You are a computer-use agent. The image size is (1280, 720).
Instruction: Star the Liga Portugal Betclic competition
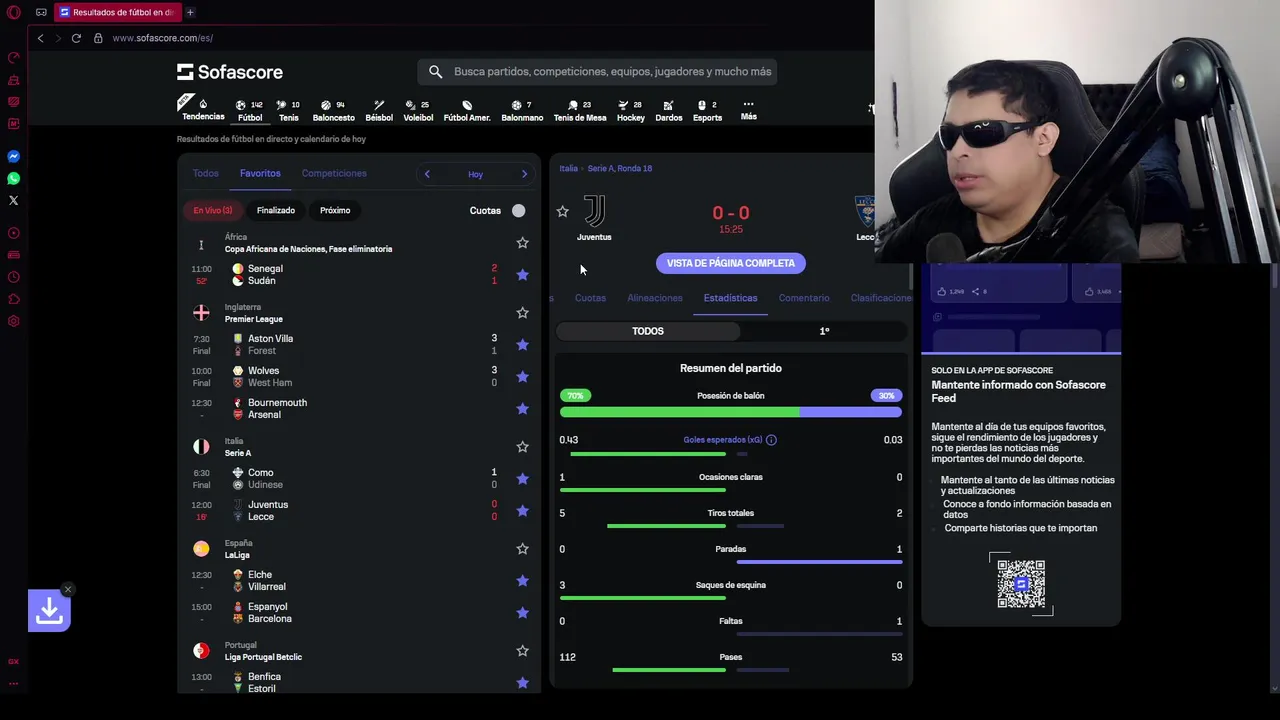pyautogui.click(x=522, y=650)
